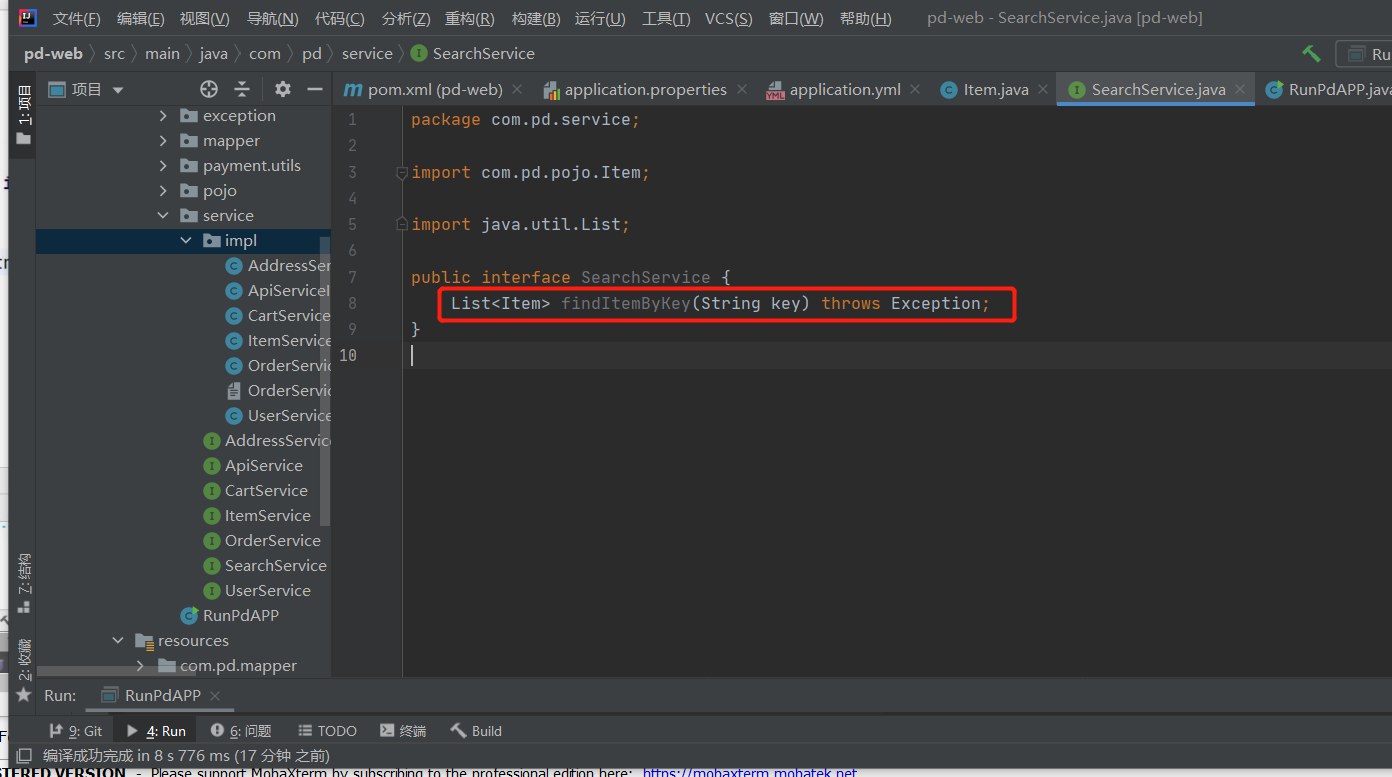Close the application.properties tab

742,89
